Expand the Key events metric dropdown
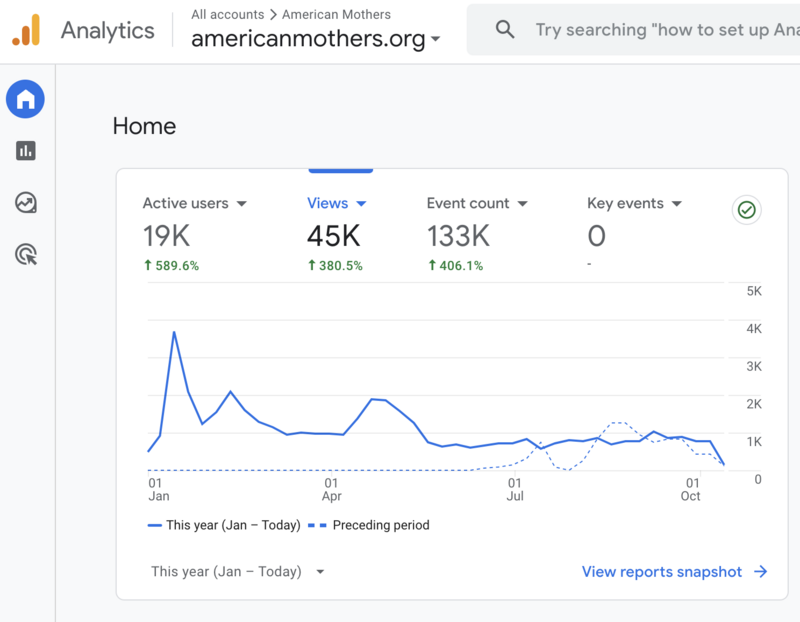The image size is (800, 622). (x=677, y=204)
